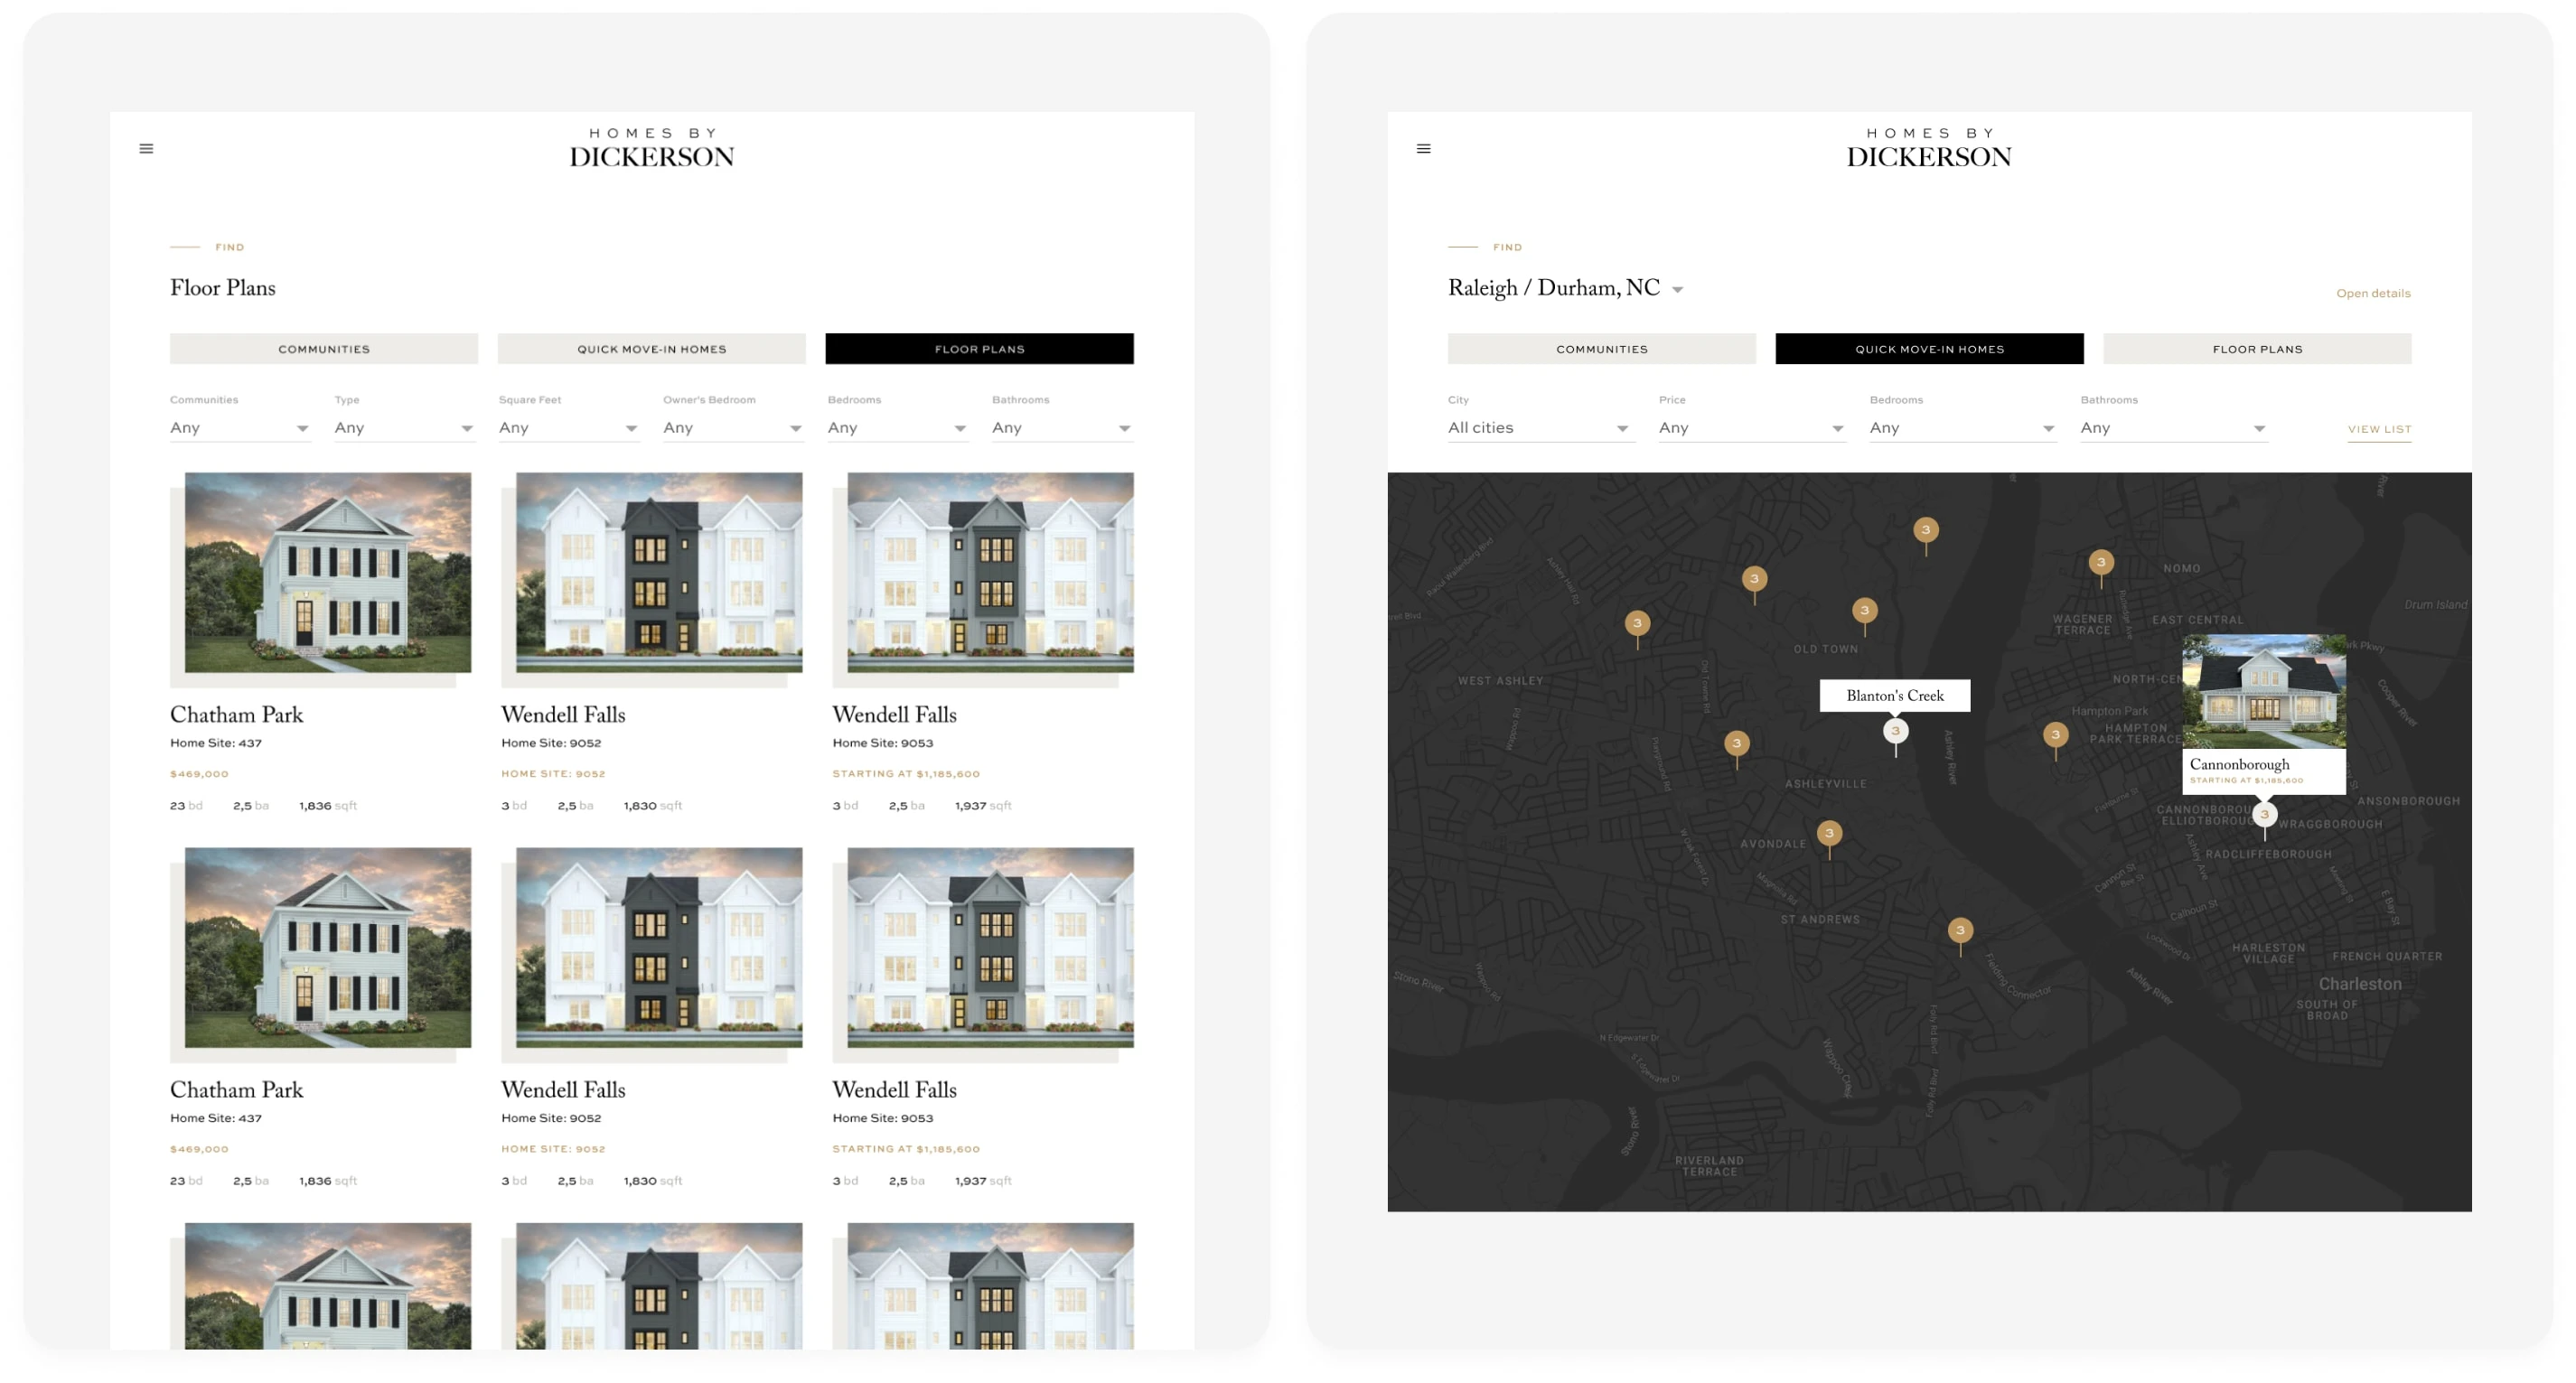
Task: Click the Charleston city label on map
Action: click(2360, 984)
